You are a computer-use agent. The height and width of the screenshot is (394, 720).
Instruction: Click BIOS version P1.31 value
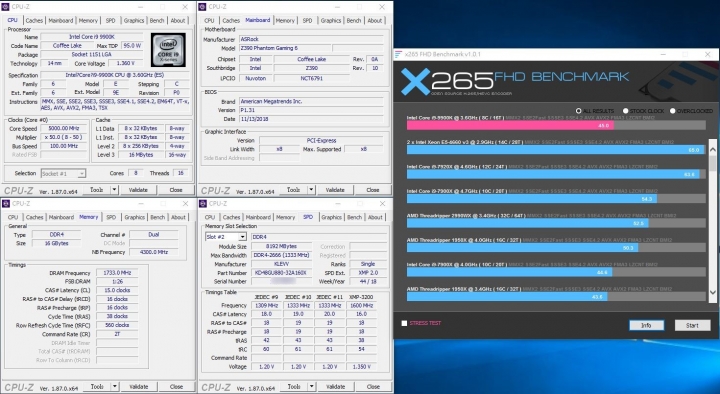pyautogui.click(x=311, y=110)
